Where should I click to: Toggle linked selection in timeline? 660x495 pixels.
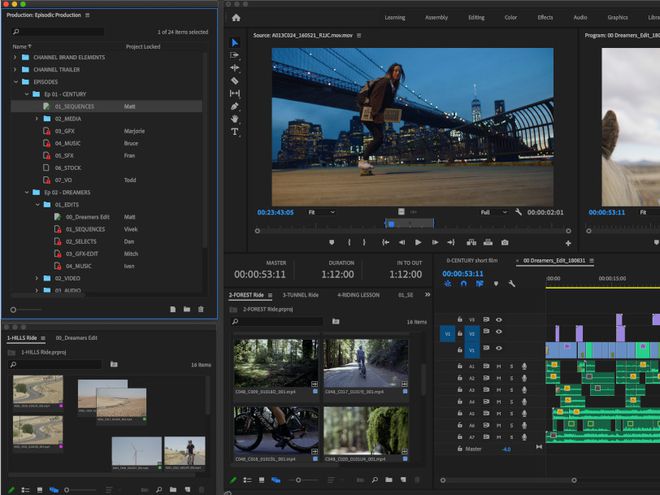tap(479, 284)
